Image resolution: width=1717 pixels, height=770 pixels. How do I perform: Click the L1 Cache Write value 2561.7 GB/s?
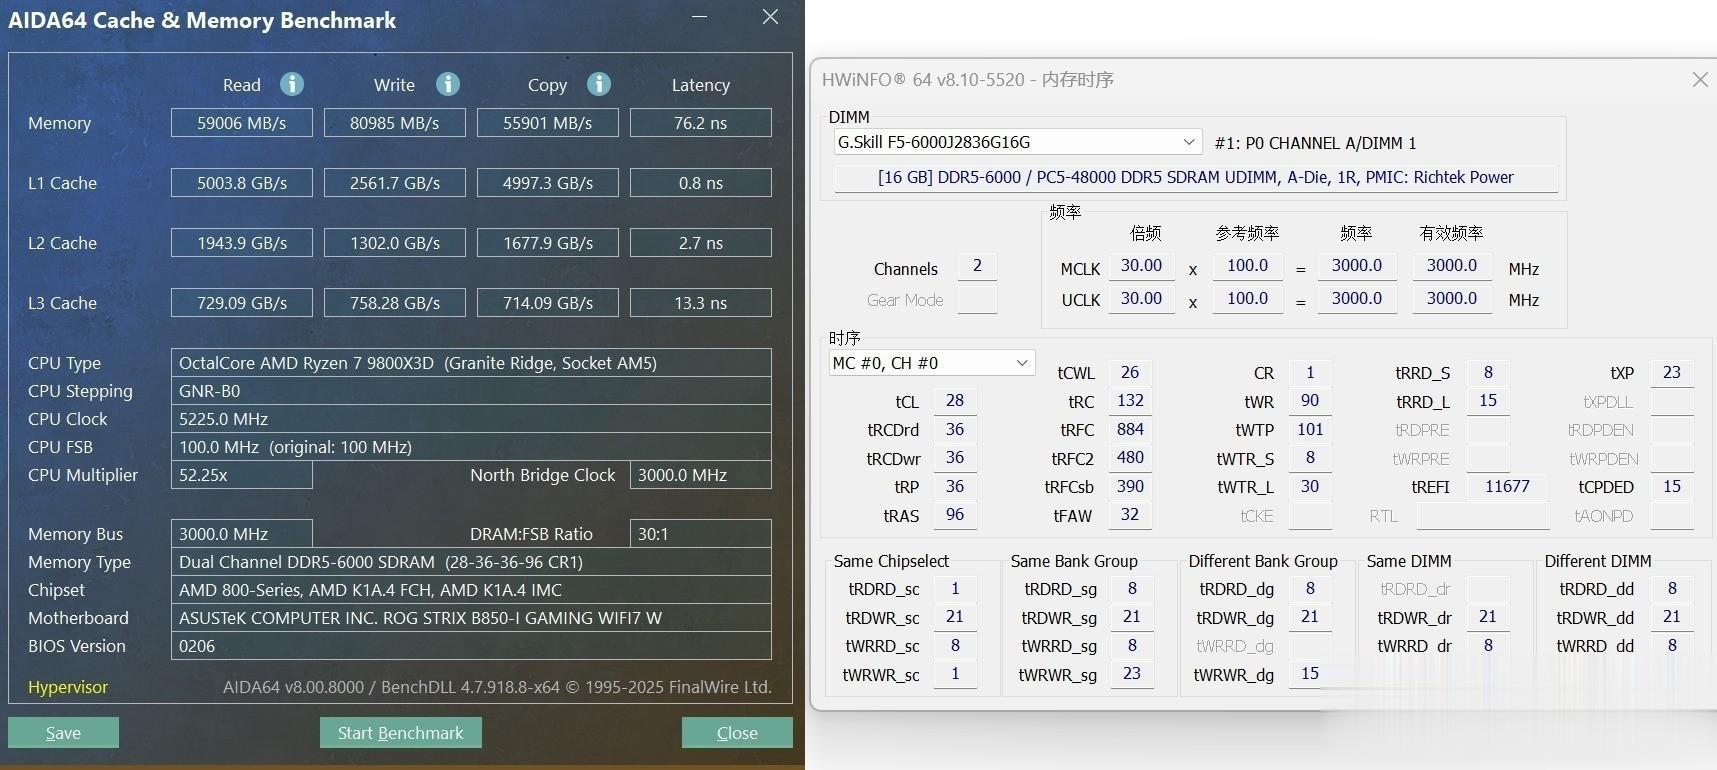click(x=395, y=183)
